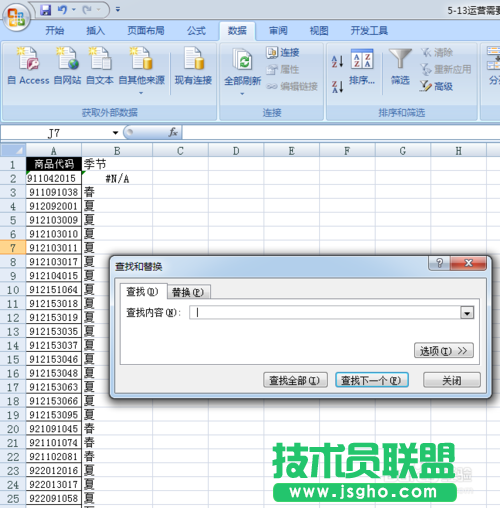Open undo history dropdown arrow
The image size is (500, 508).
click(74, 10)
